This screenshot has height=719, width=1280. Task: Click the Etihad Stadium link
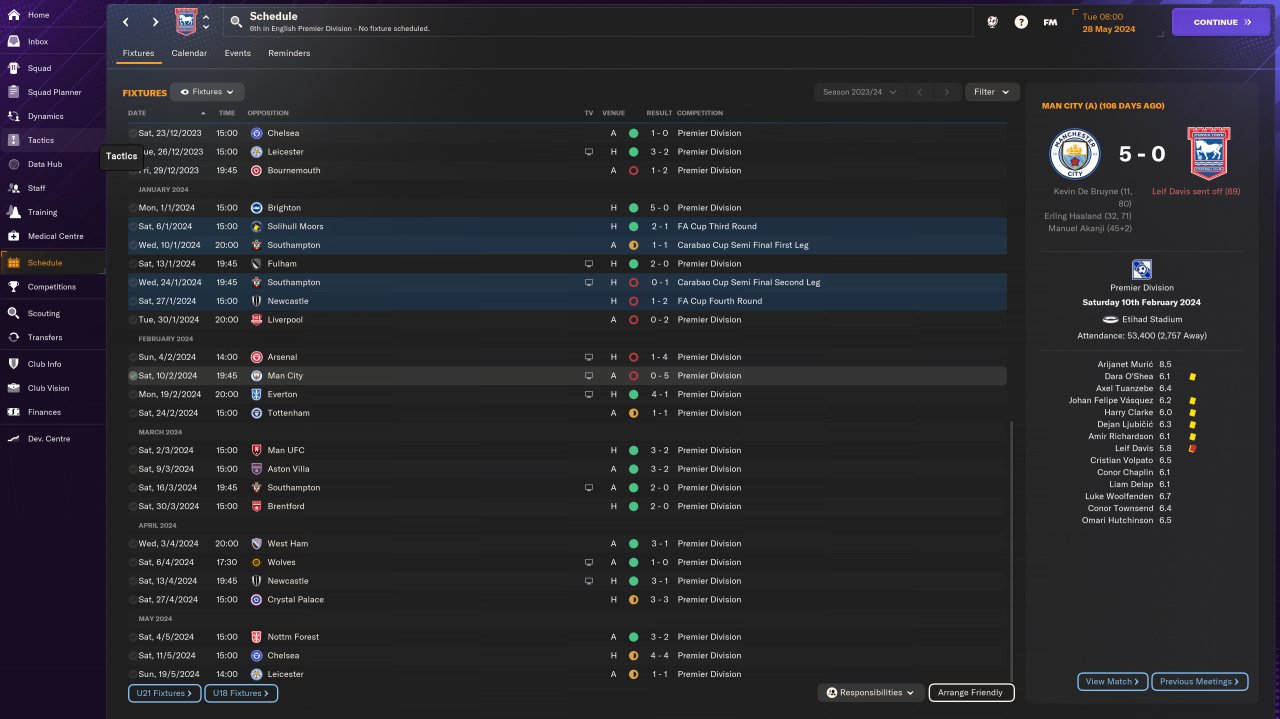coord(1151,319)
